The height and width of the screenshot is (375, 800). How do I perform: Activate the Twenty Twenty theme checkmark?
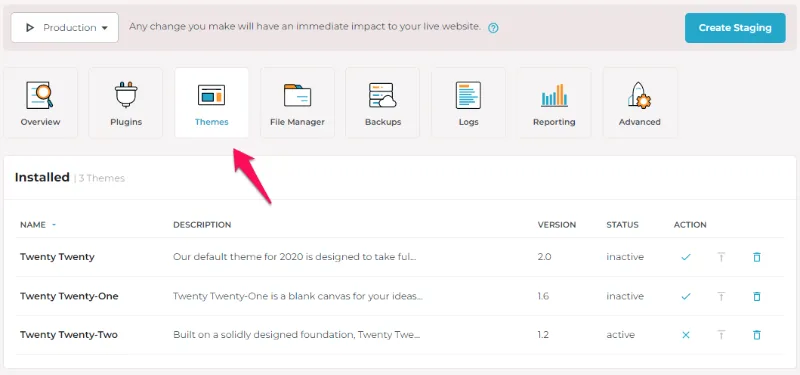(686, 257)
